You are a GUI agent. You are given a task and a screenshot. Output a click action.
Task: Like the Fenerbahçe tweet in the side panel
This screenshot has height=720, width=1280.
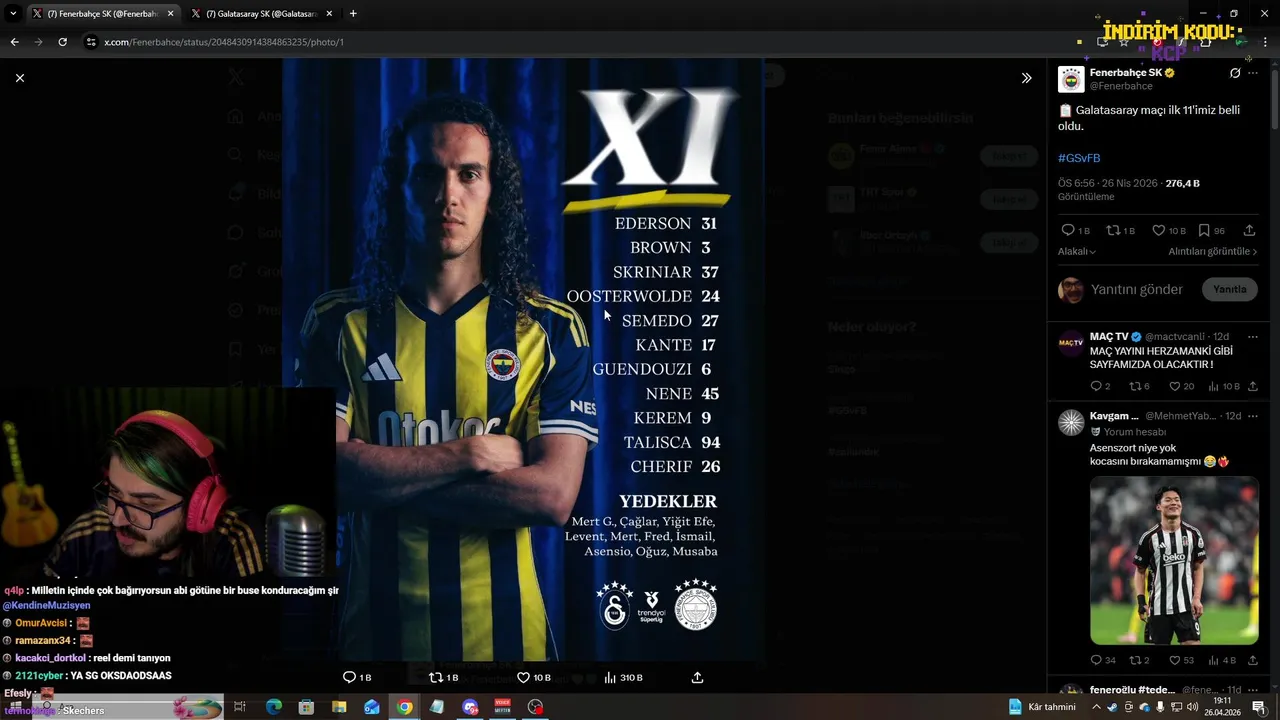[x=1158, y=230]
